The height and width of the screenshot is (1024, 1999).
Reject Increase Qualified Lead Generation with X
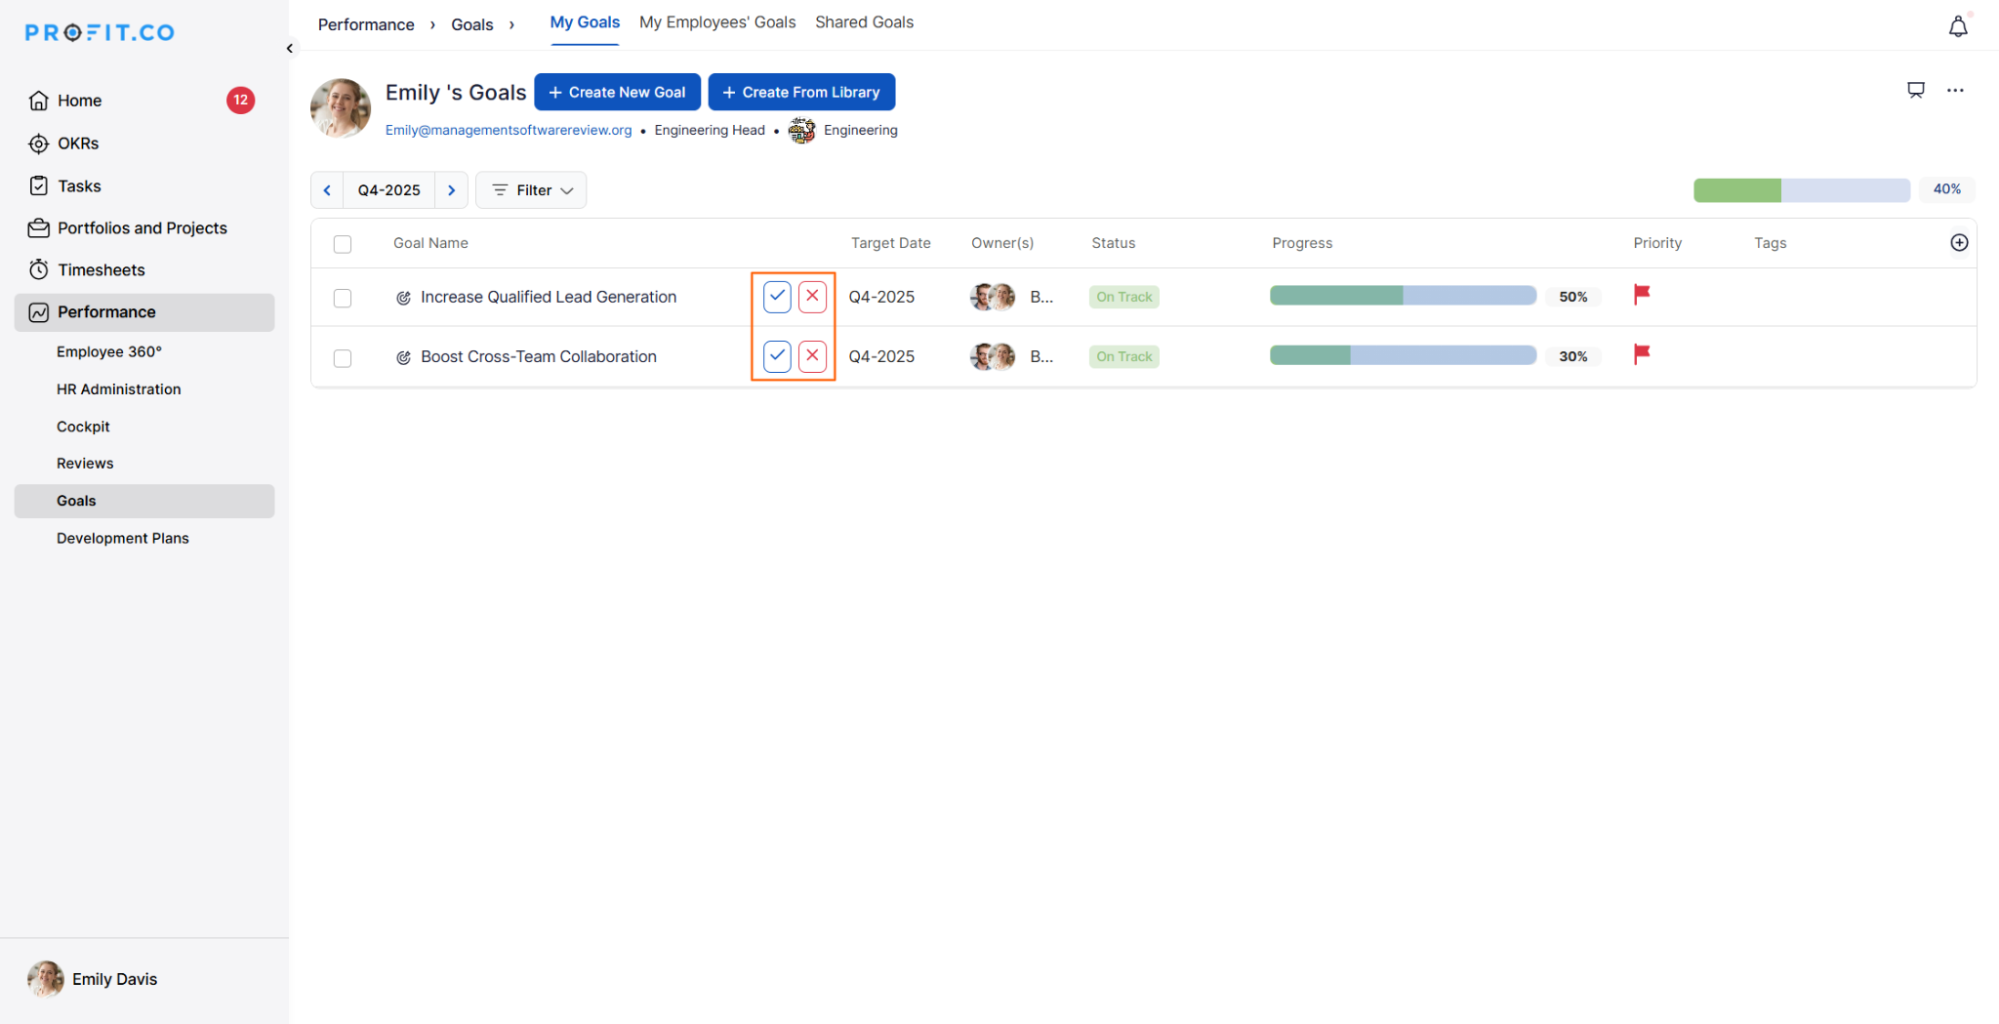pos(812,296)
